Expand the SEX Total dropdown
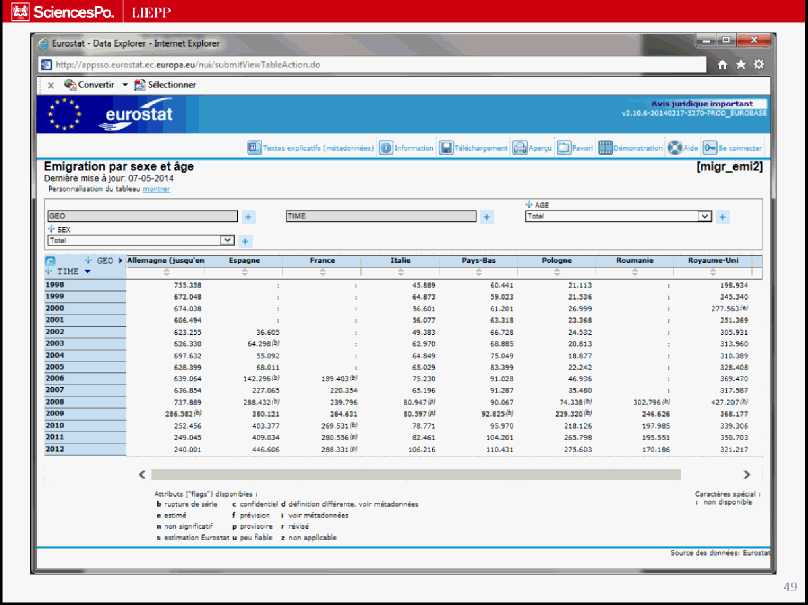This screenshot has height=605, width=808. (228, 240)
